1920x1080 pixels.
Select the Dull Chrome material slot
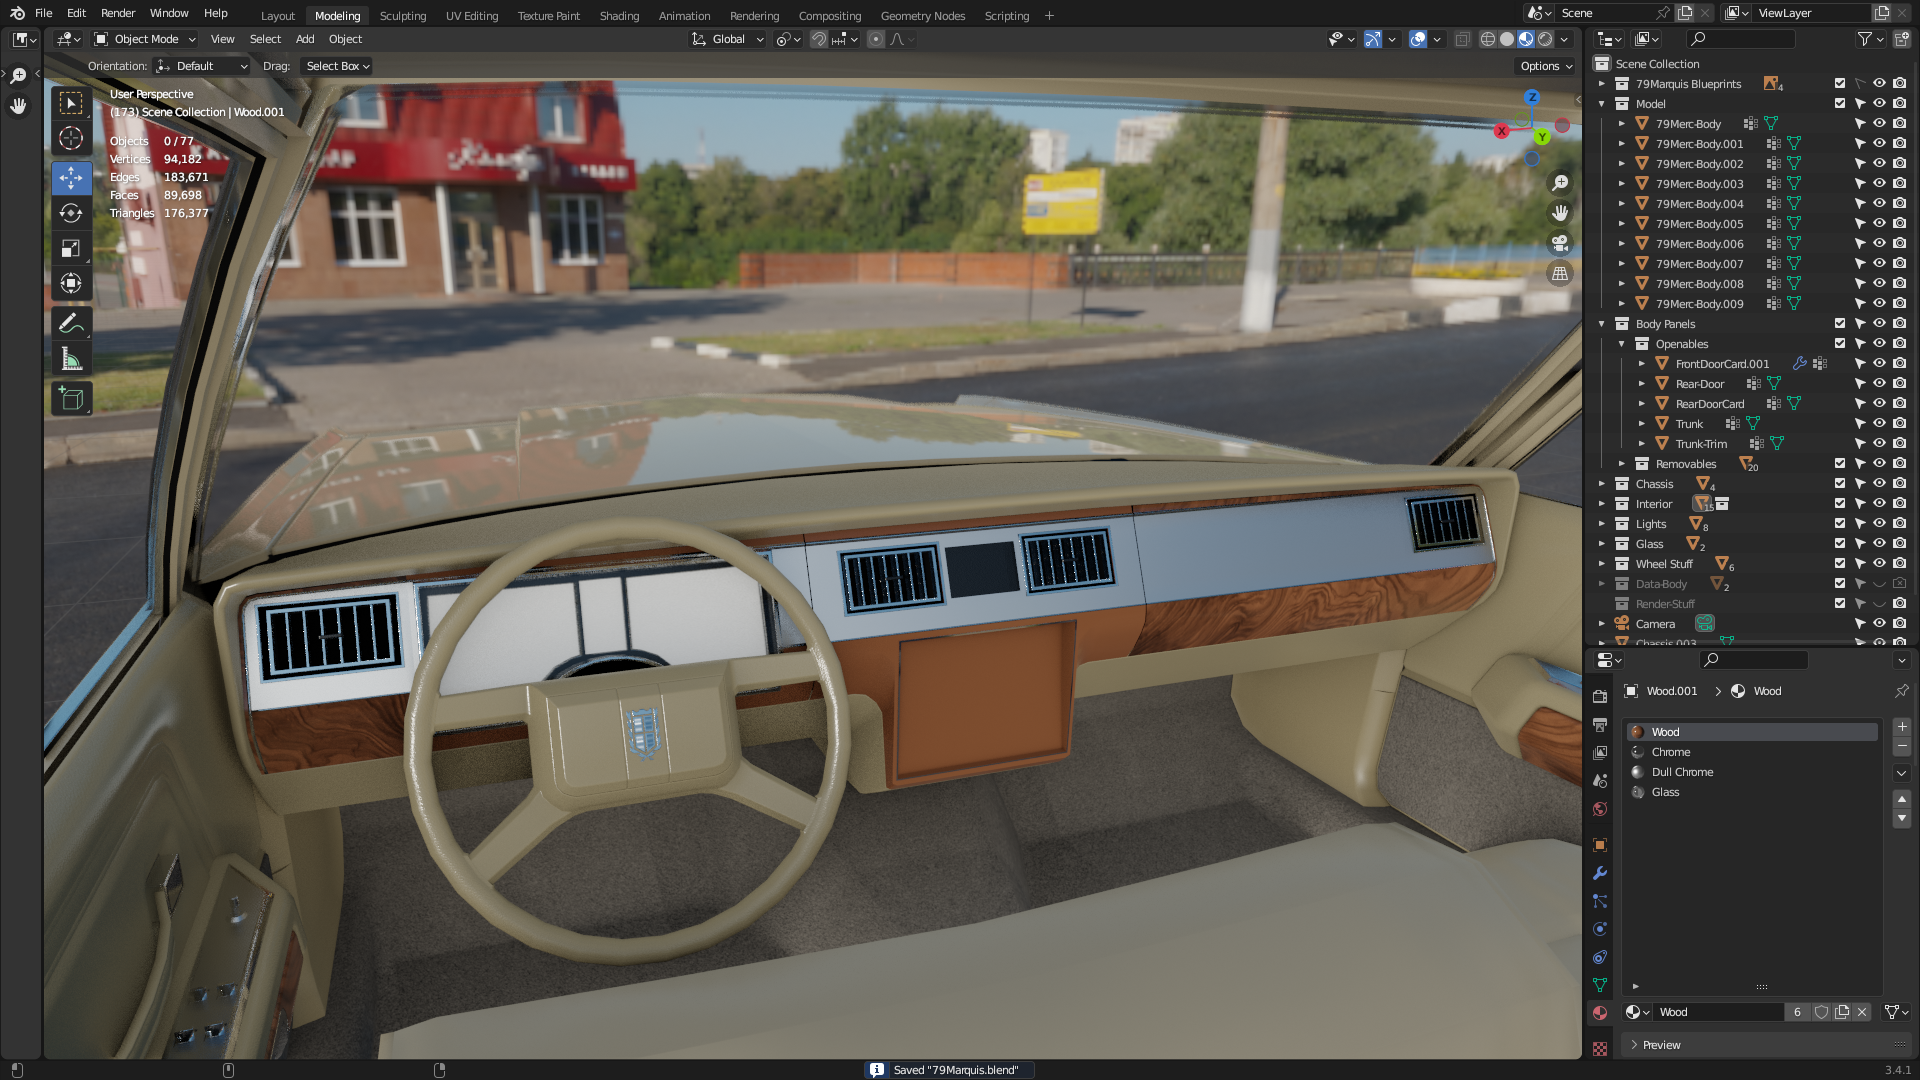click(x=1682, y=772)
